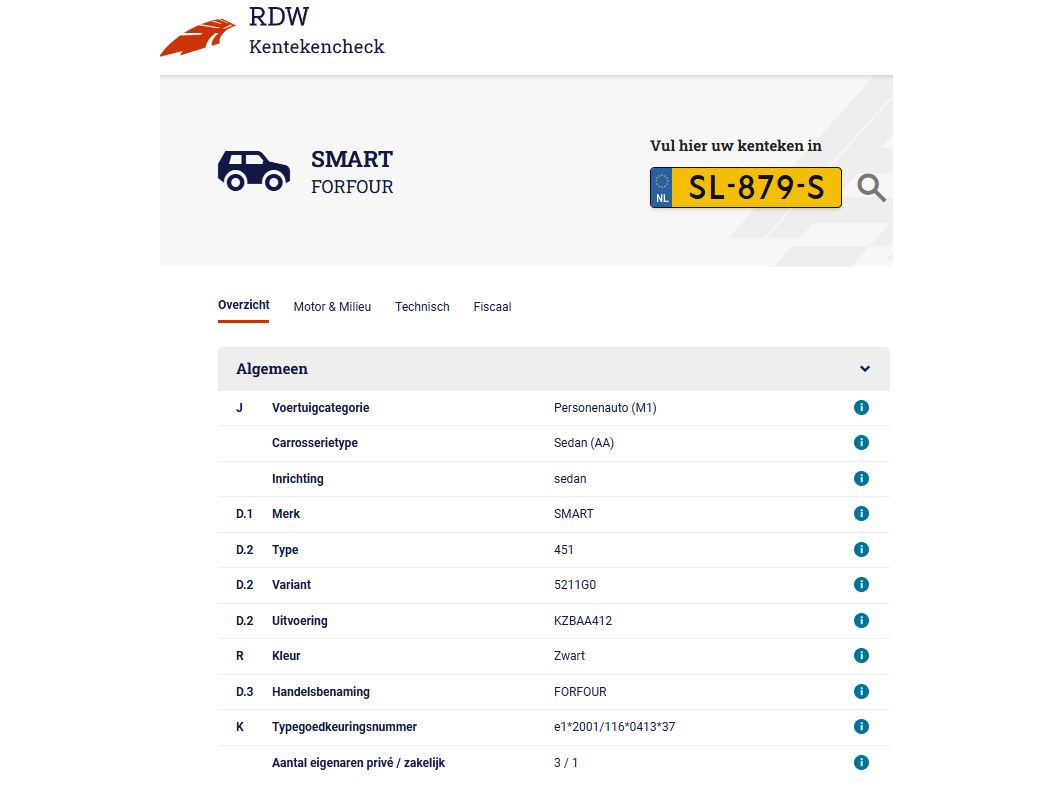Select the Fiscaal tab

coord(492,307)
